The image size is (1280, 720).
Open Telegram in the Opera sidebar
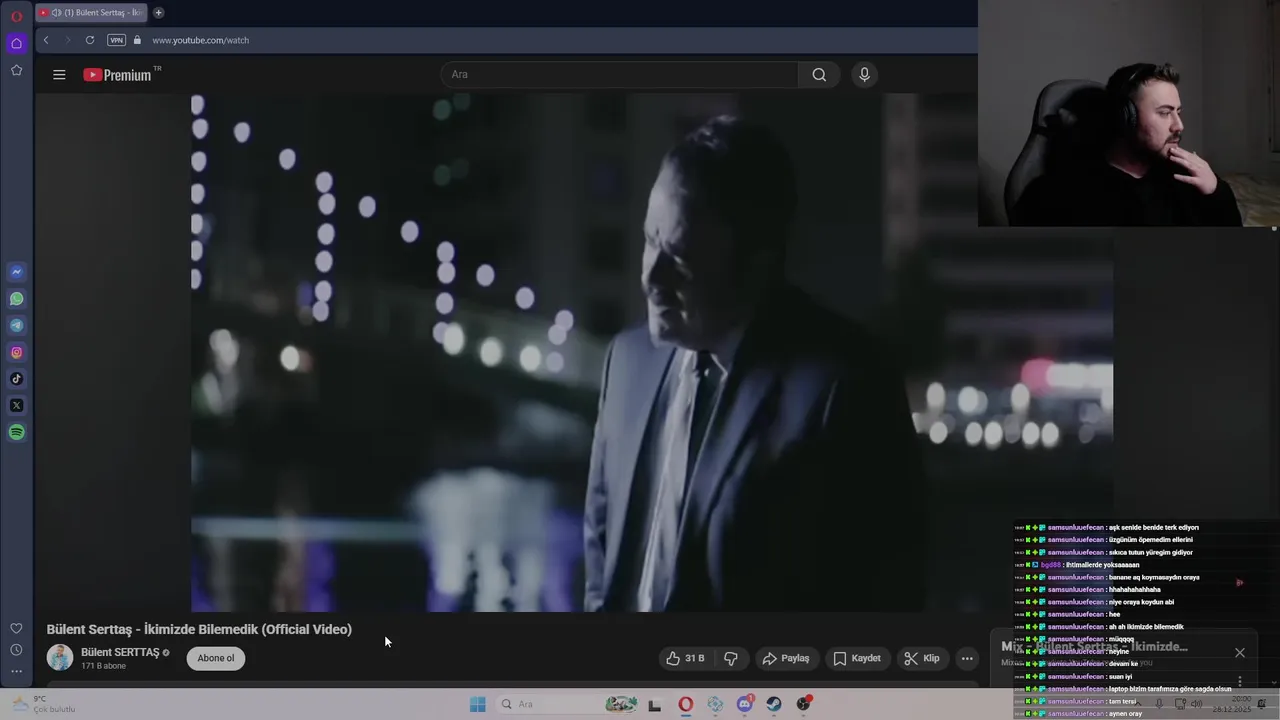tap(16, 325)
